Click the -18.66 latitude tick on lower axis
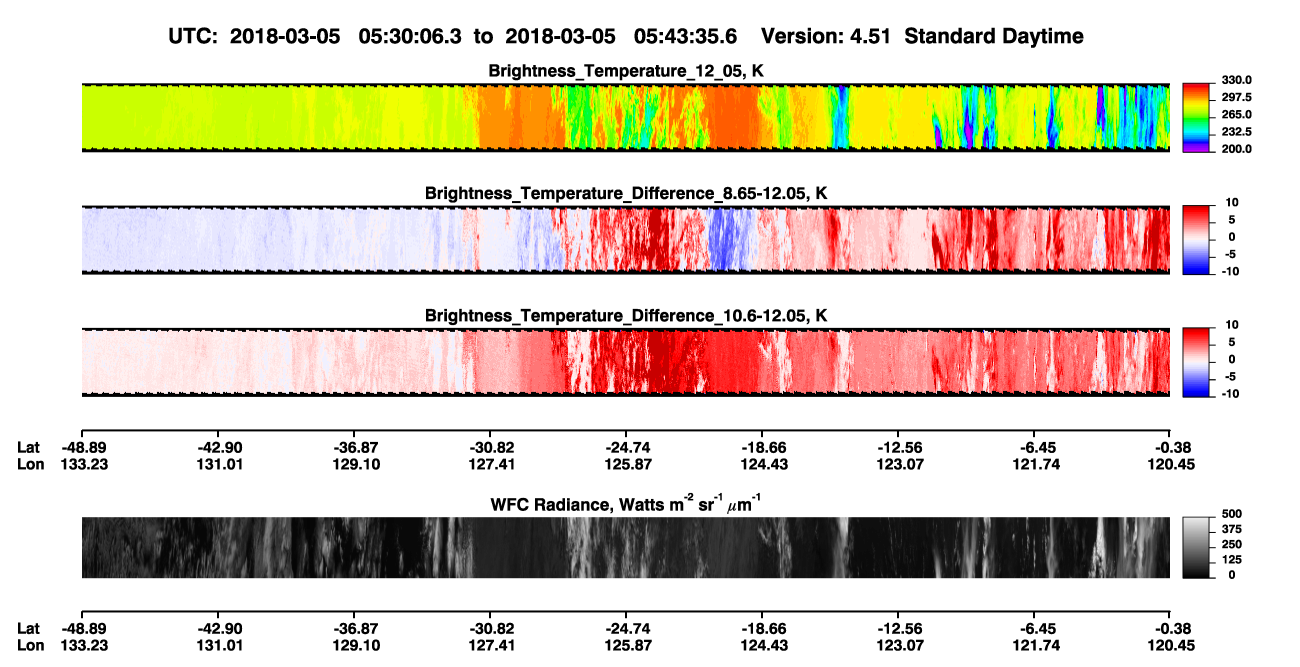This screenshot has height=667, width=1300. pos(762,628)
